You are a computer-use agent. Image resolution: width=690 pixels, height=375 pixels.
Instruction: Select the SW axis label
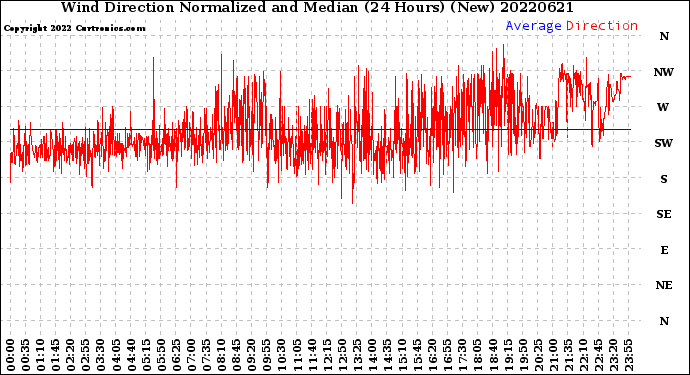pyautogui.click(x=664, y=143)
